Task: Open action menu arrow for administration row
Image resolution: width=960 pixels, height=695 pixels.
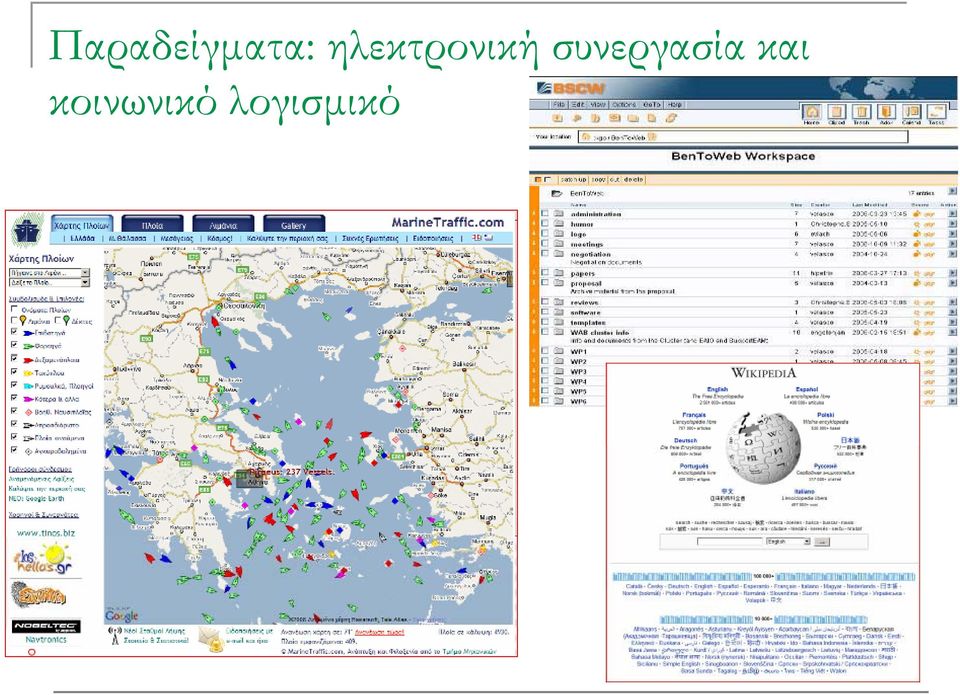Action: pos(952,214)
